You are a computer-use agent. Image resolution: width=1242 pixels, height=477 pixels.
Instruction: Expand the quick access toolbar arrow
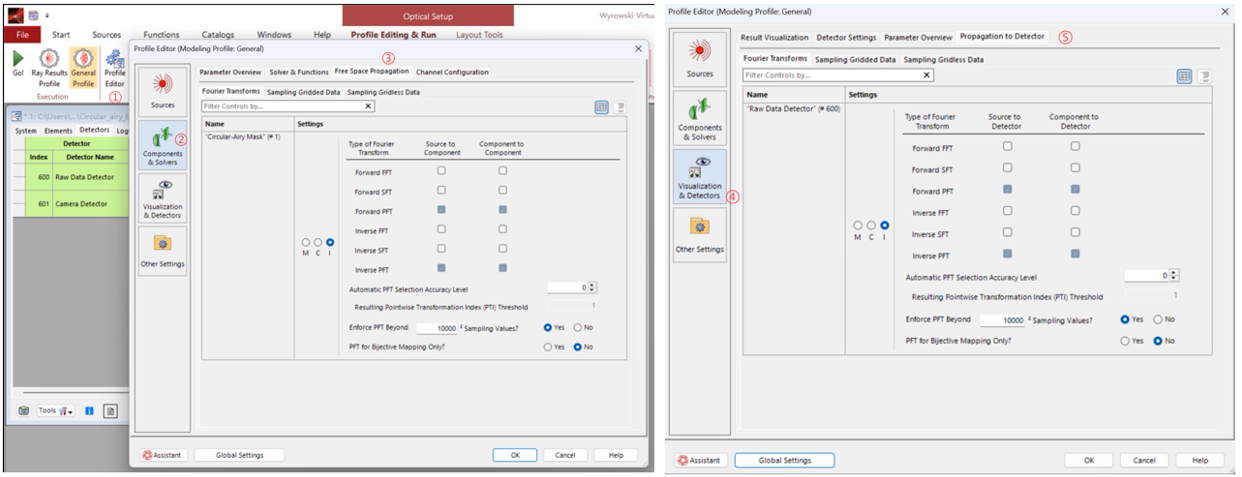[48, 16]
